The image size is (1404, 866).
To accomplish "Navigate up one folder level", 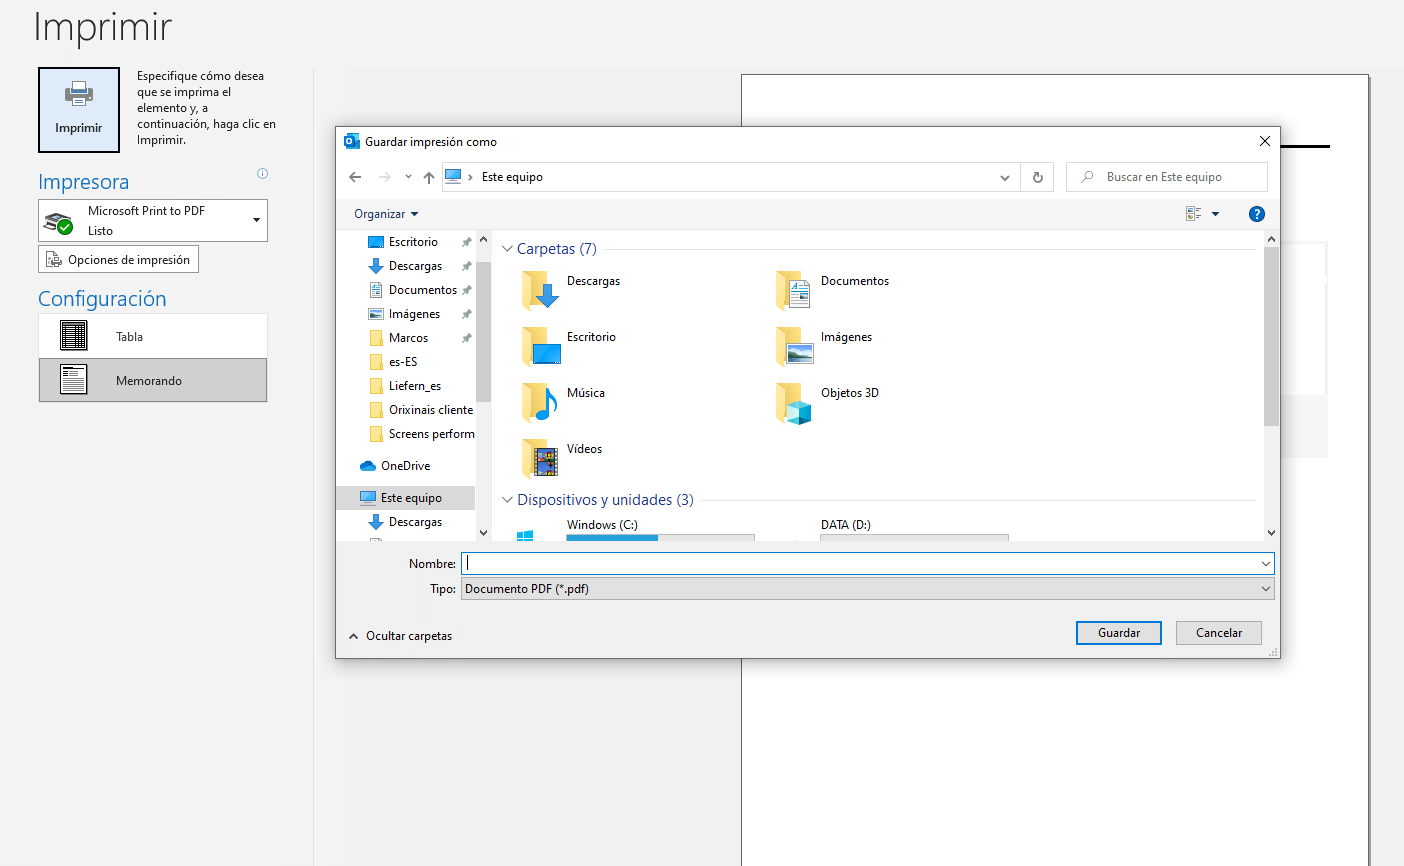I will pos(428,177).
